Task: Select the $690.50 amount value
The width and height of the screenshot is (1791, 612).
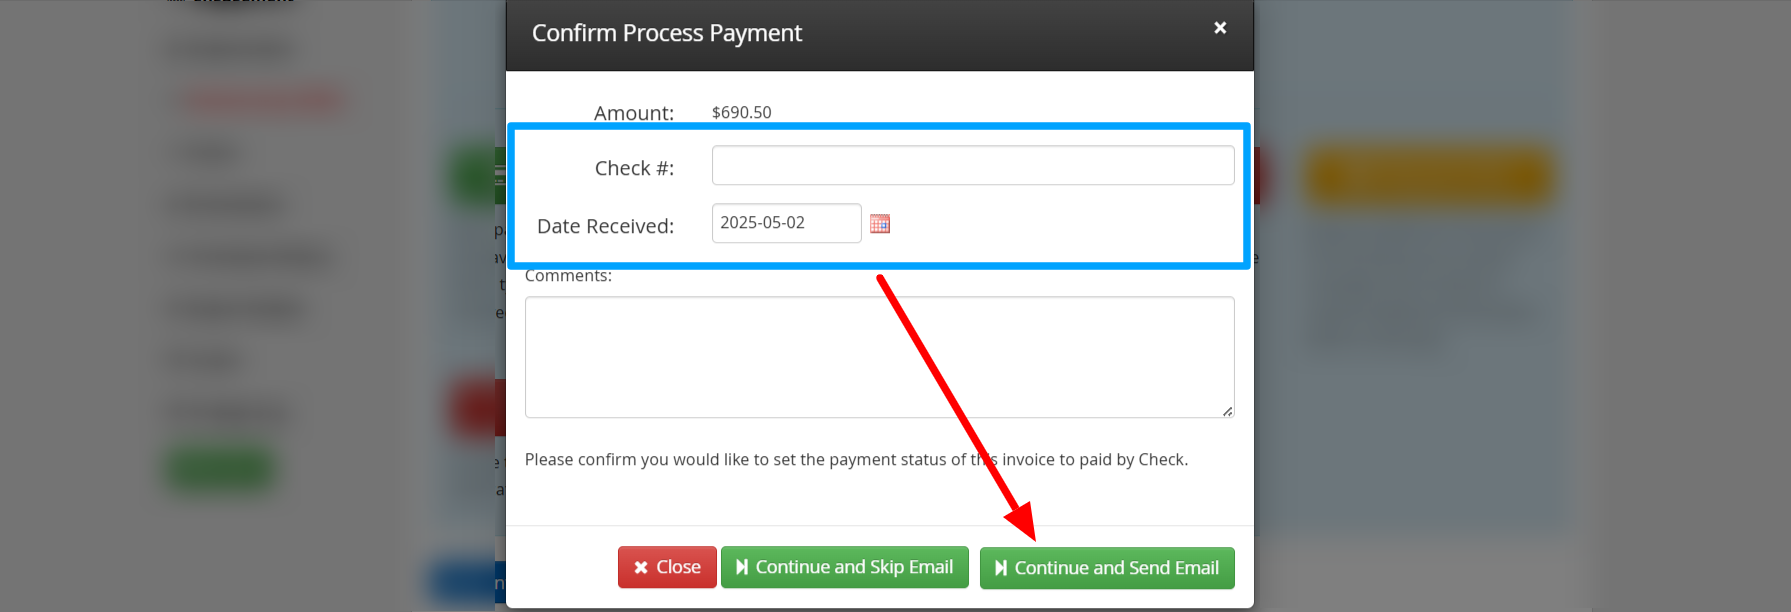Action: coord(741,112)
